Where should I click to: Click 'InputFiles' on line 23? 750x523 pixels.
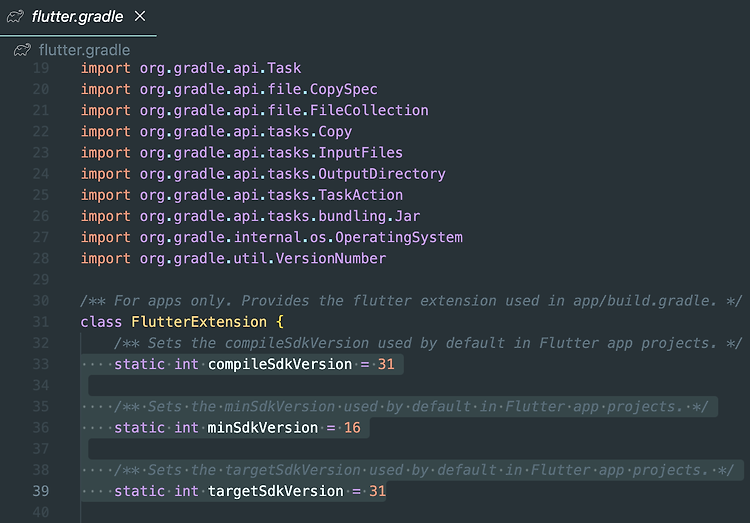(x=361, y=153)
